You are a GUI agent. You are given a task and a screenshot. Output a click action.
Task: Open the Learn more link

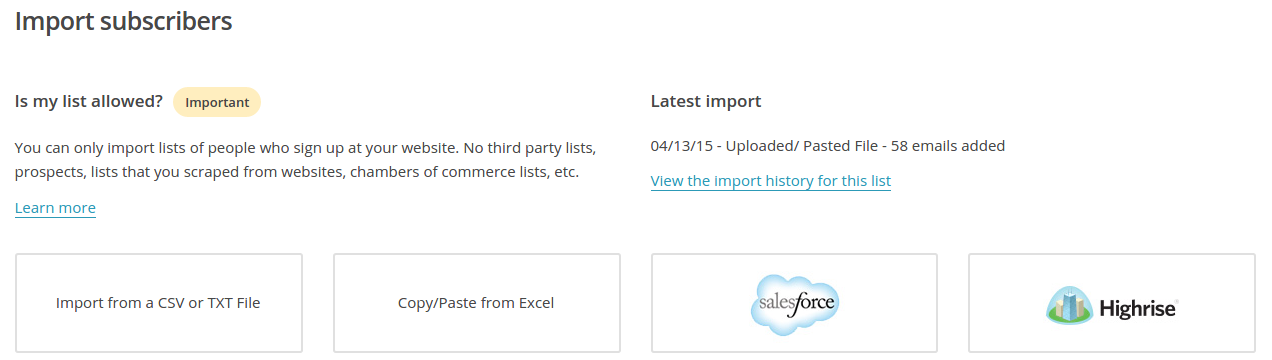[x=55, y=208]
